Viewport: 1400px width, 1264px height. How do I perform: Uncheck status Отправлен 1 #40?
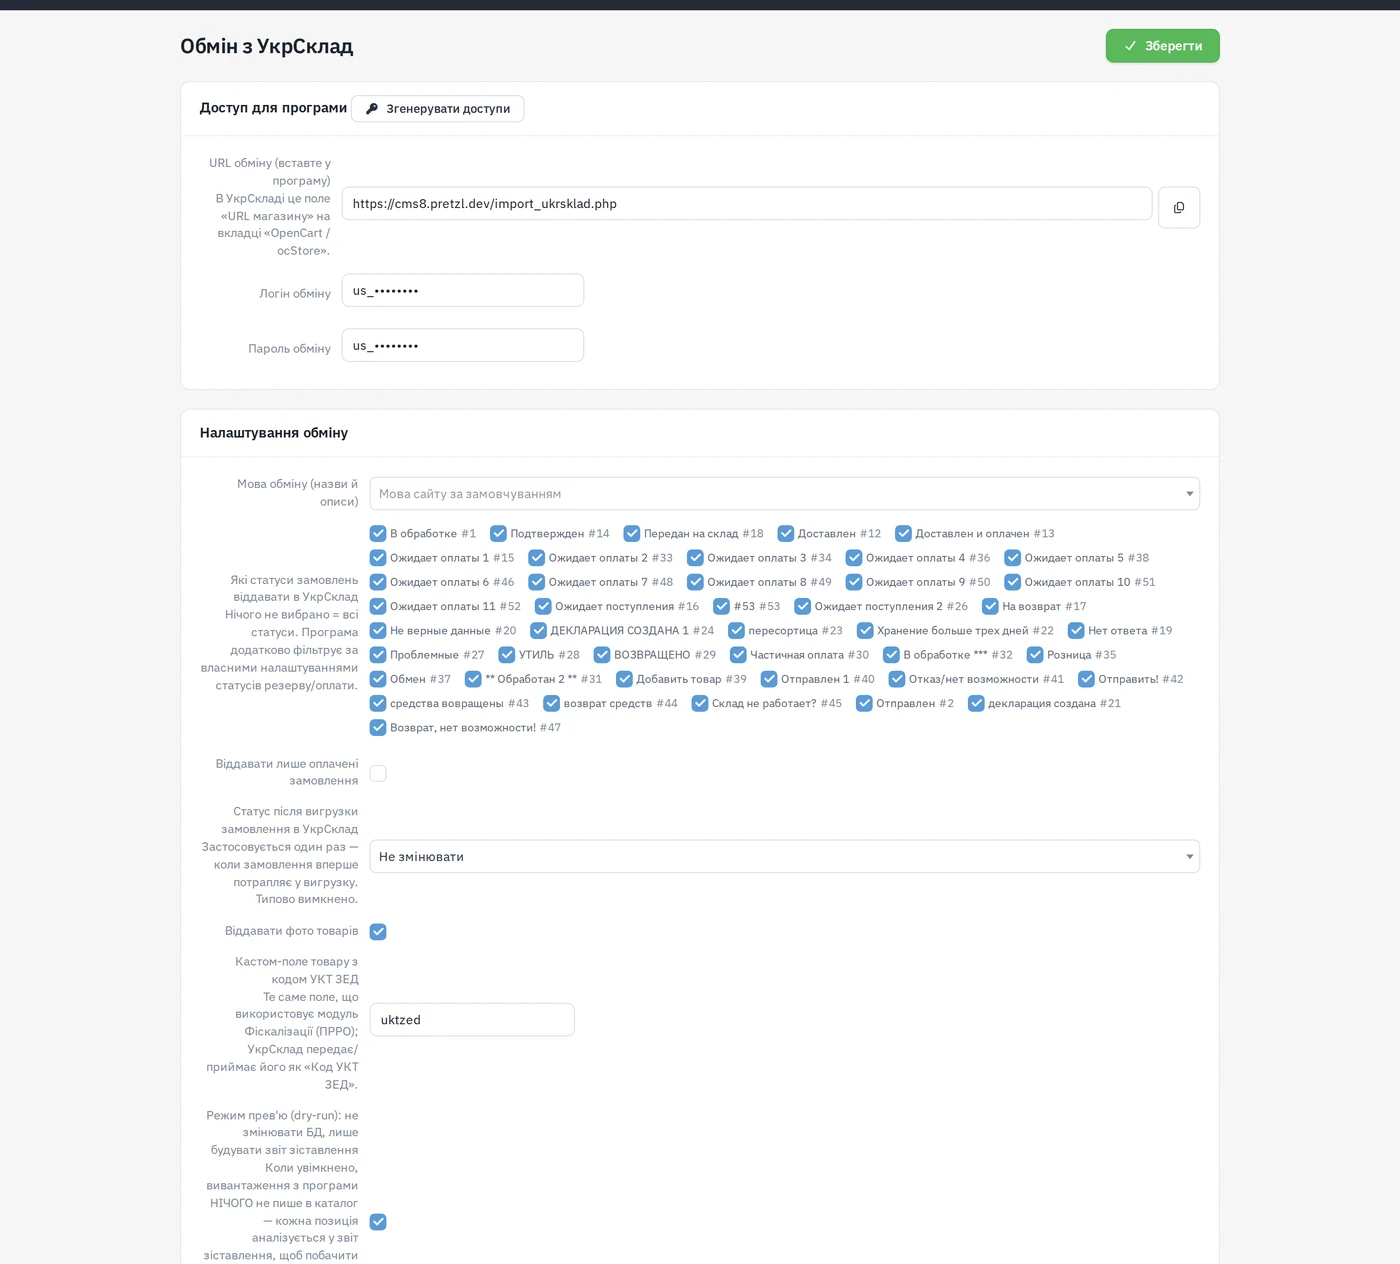coord(769,679)
